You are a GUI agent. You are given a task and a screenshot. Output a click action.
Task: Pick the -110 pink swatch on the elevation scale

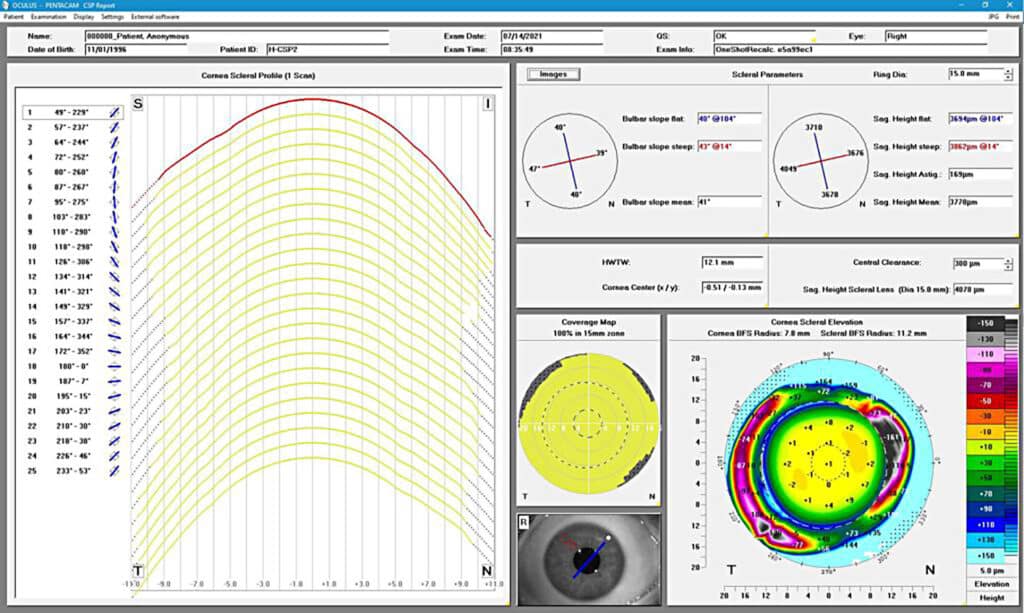[985, 354]
